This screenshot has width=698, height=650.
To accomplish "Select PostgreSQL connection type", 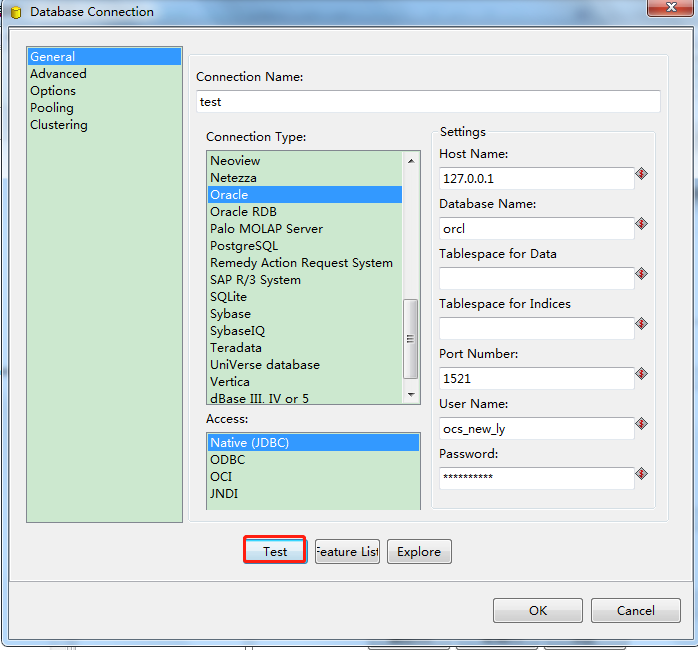I will click(305, 246).
